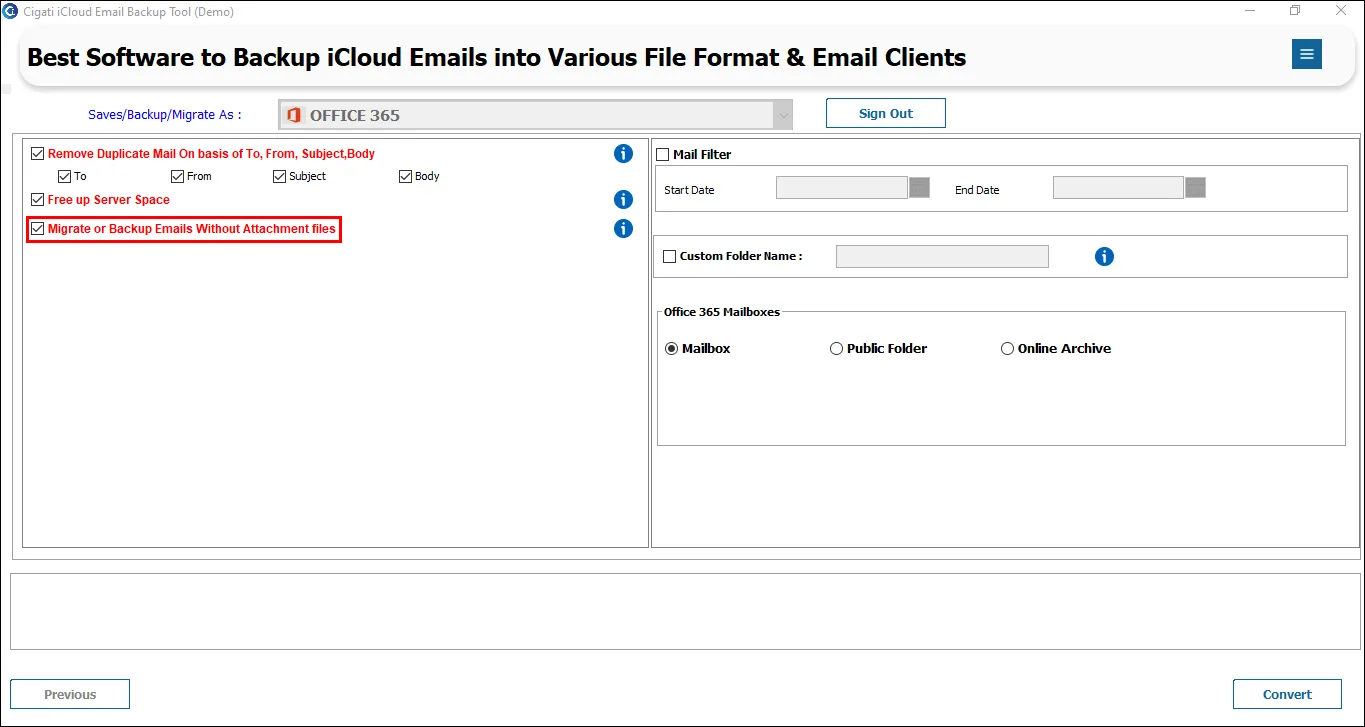Click the Convert button

coord(1287,694)
